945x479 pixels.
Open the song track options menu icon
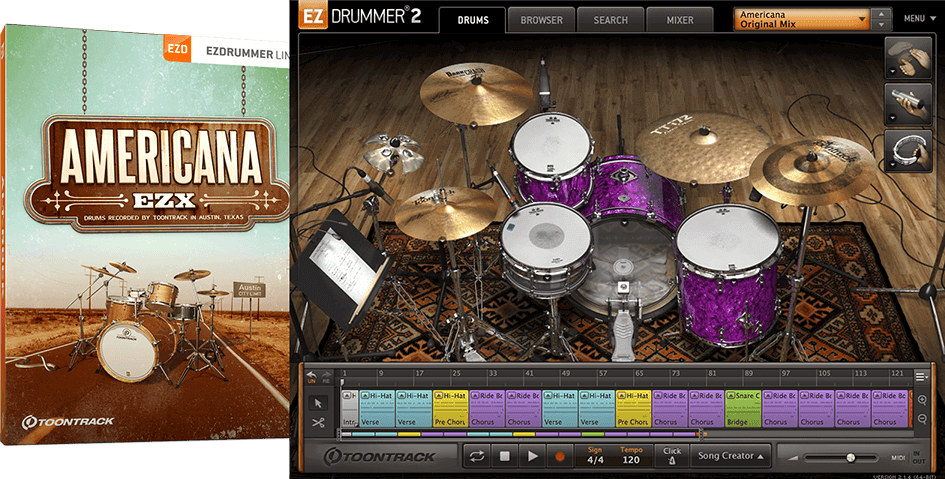[x=921, y=377]
